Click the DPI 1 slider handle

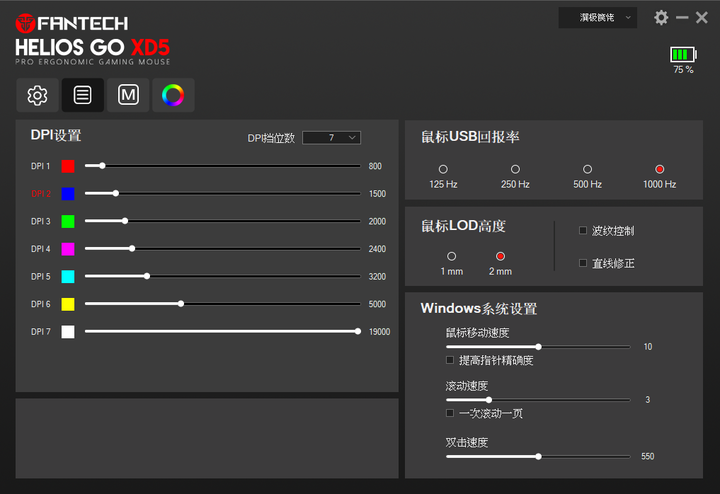[x=102, y=166]
